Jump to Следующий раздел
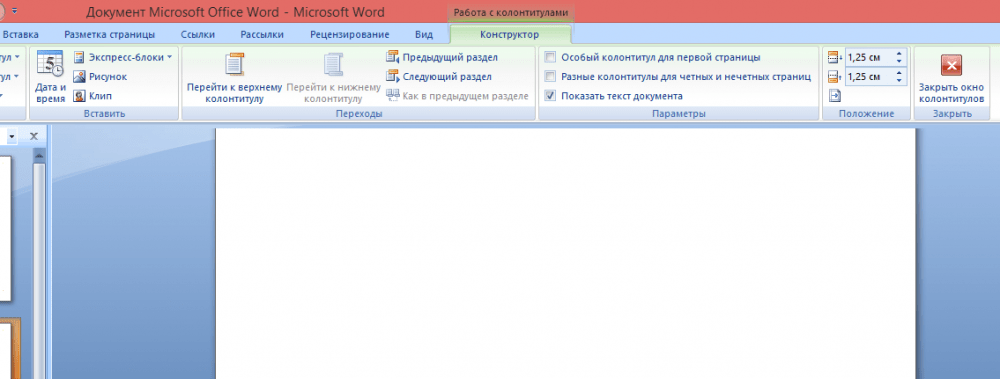1000x379 pixels. pos(439,77)
